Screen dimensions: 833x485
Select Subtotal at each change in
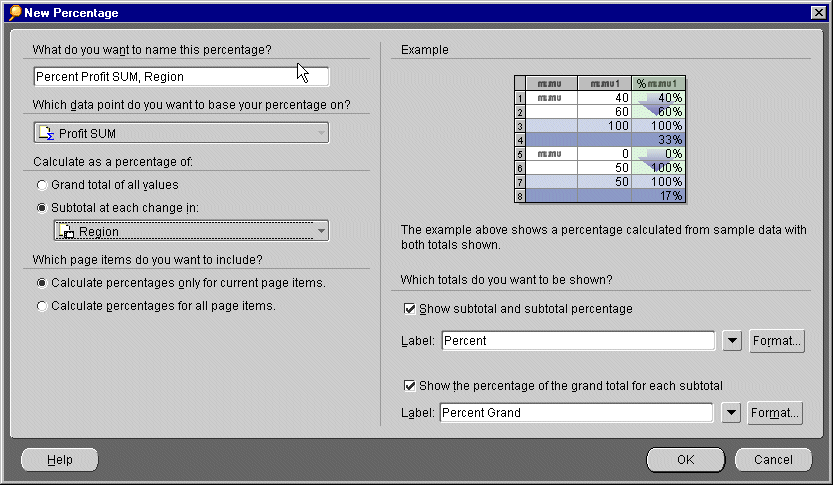pyautogui.click(x=41, y=208)
